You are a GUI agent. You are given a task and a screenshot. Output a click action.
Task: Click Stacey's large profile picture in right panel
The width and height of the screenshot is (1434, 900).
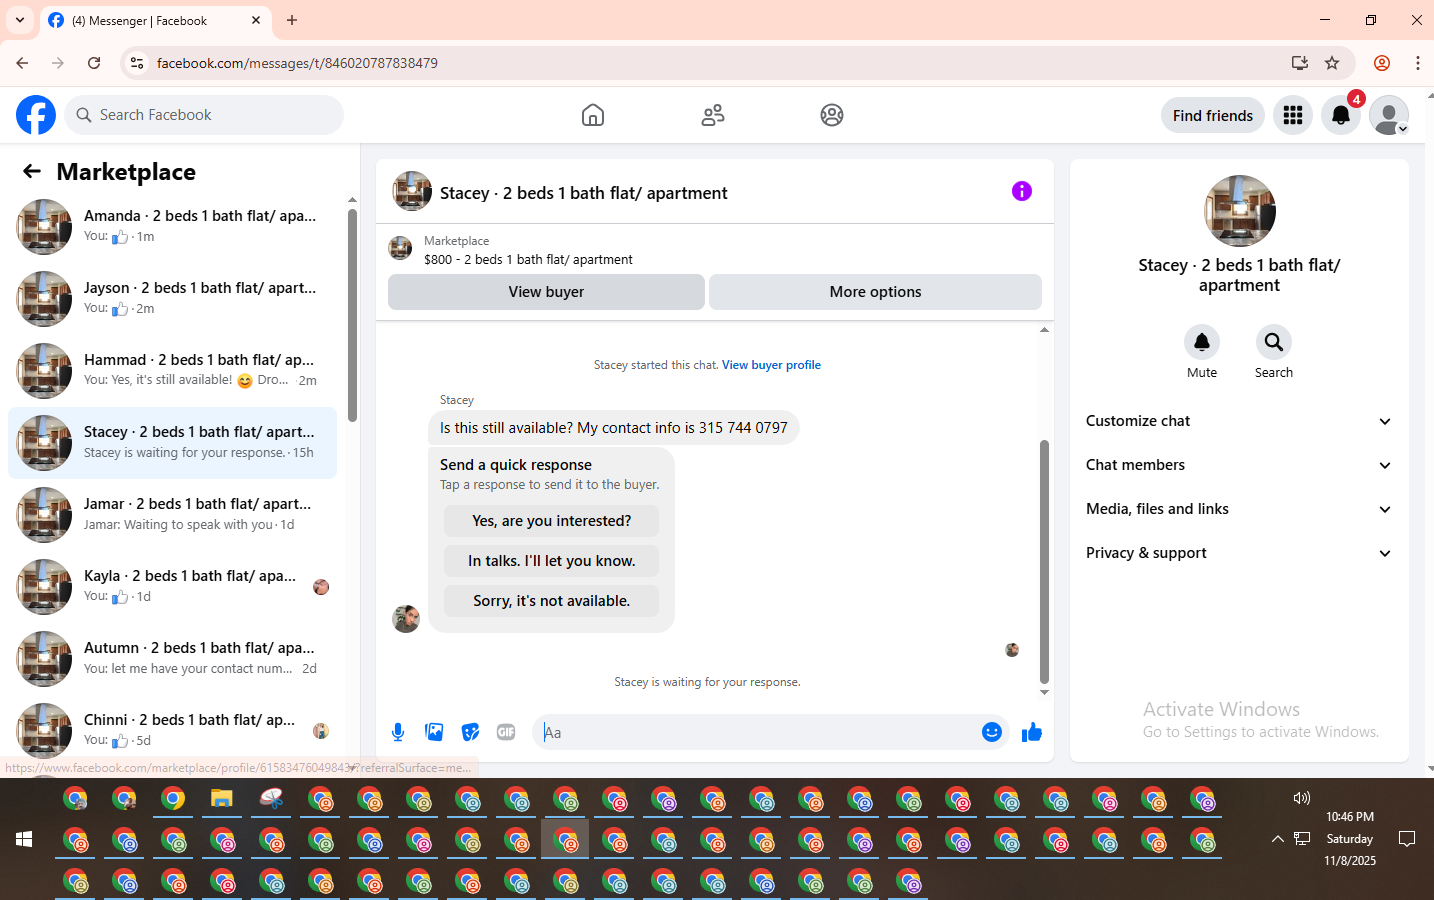pos(1239,211)
